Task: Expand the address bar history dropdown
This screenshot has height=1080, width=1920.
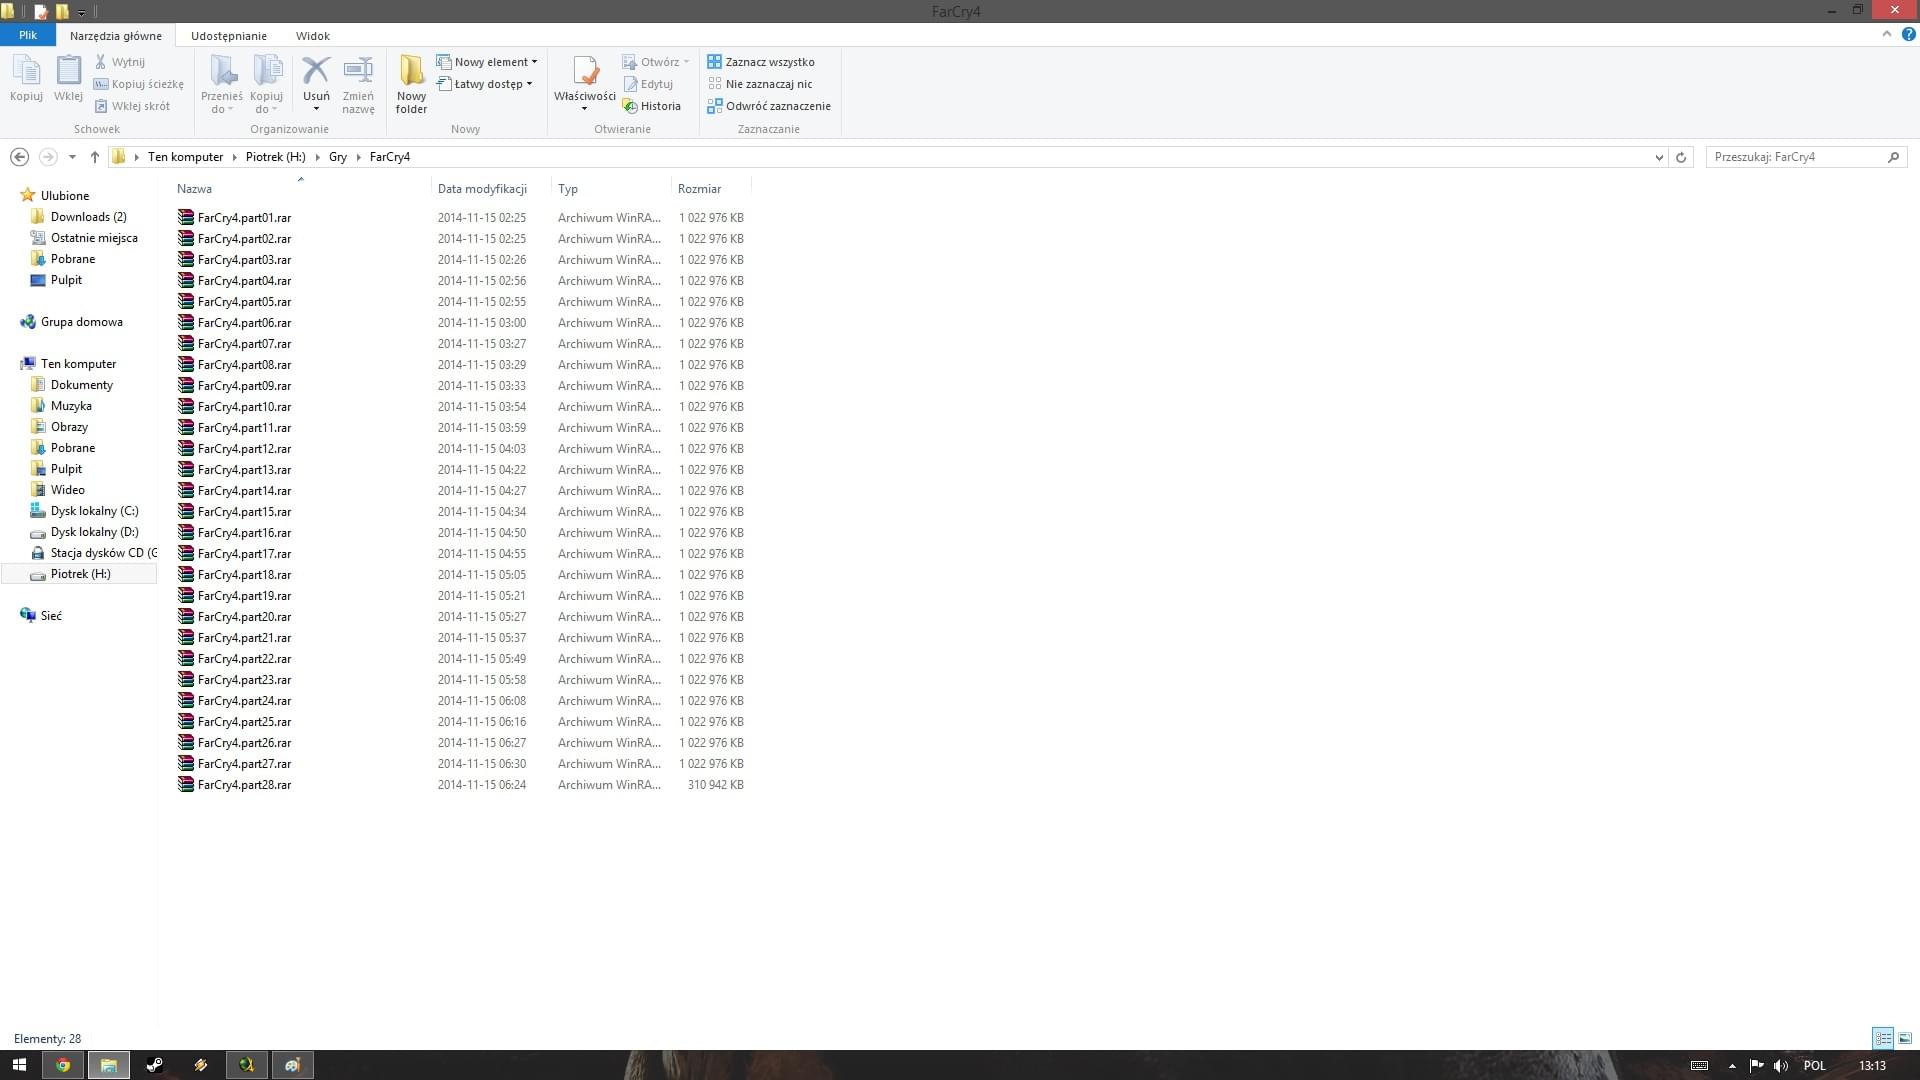Action: [x=1659, y=157]
